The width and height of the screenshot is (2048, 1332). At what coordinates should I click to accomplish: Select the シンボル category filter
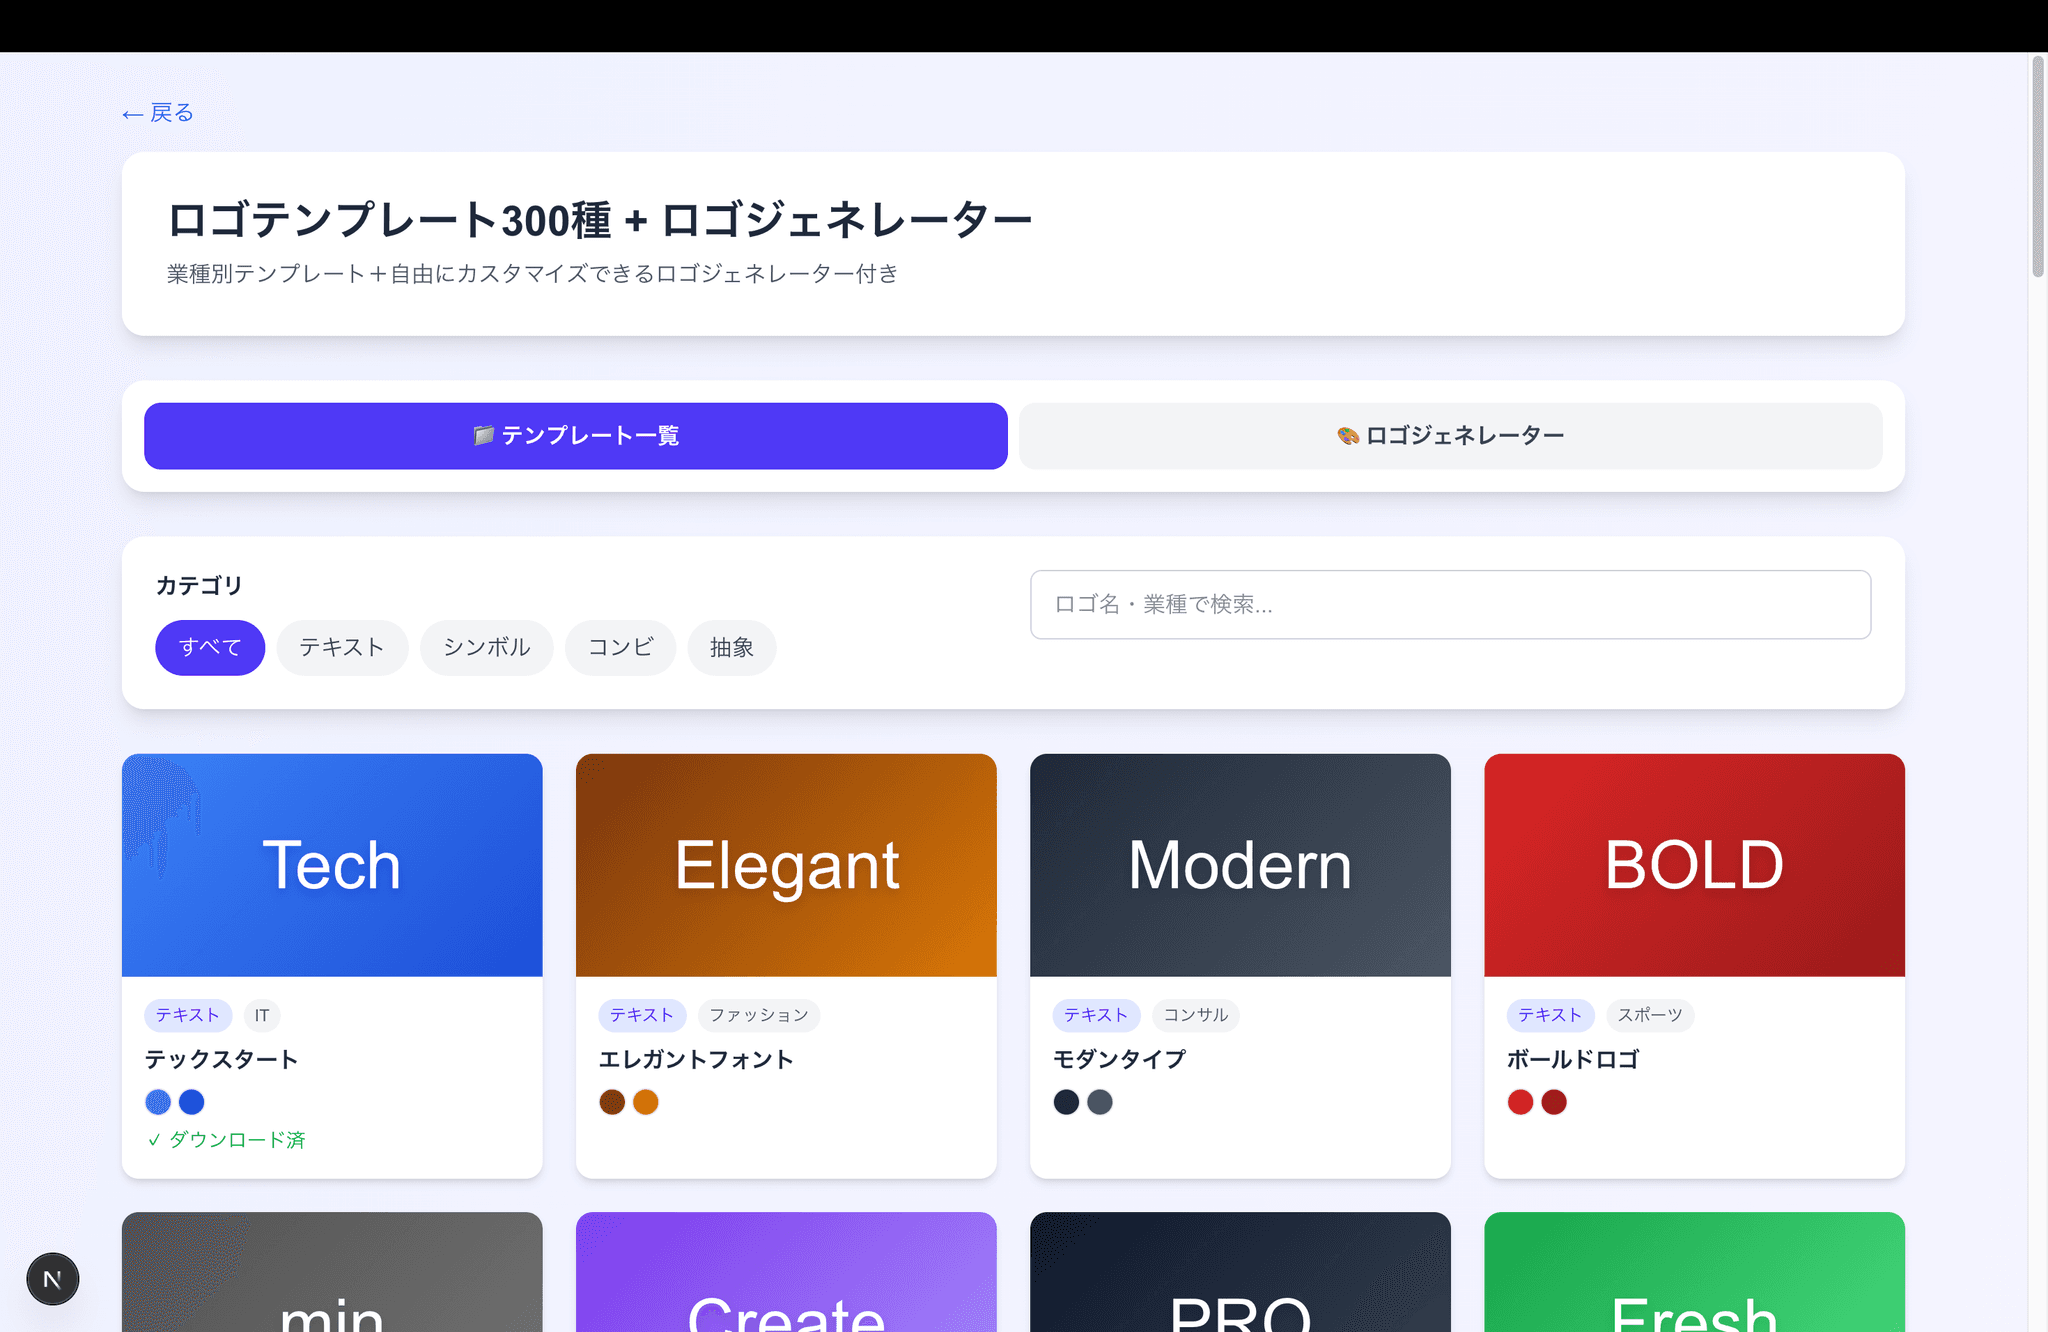click(x=487, y=647)
